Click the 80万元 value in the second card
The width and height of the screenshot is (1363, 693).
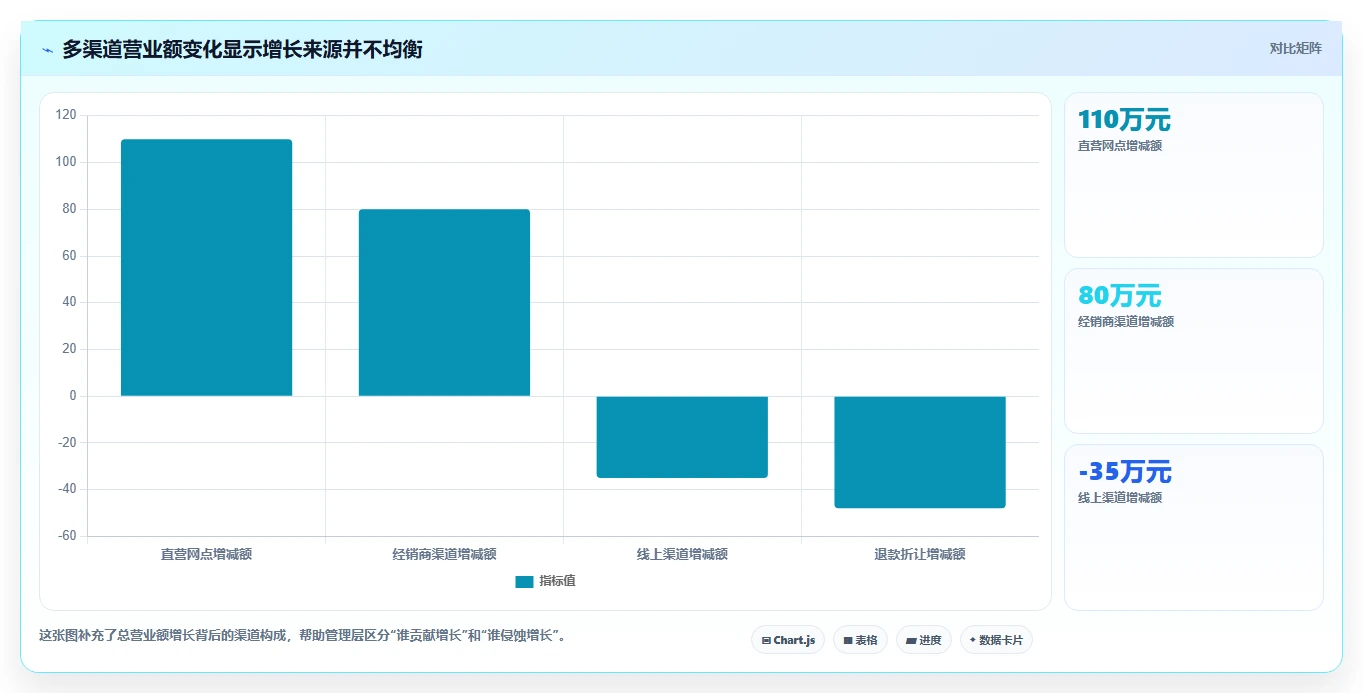(x=1119, y=296)
